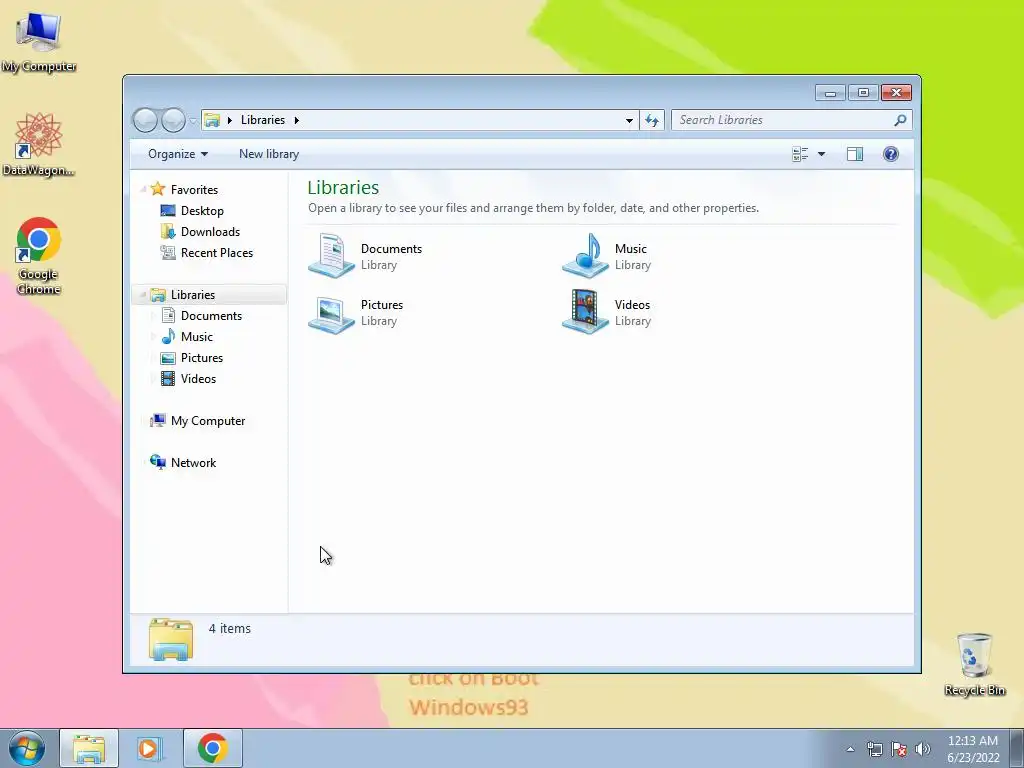The width and height of the screenshot is (1024, 768).
Task: Open view options dropdown arrow
Action: click(x=822, y=154)
